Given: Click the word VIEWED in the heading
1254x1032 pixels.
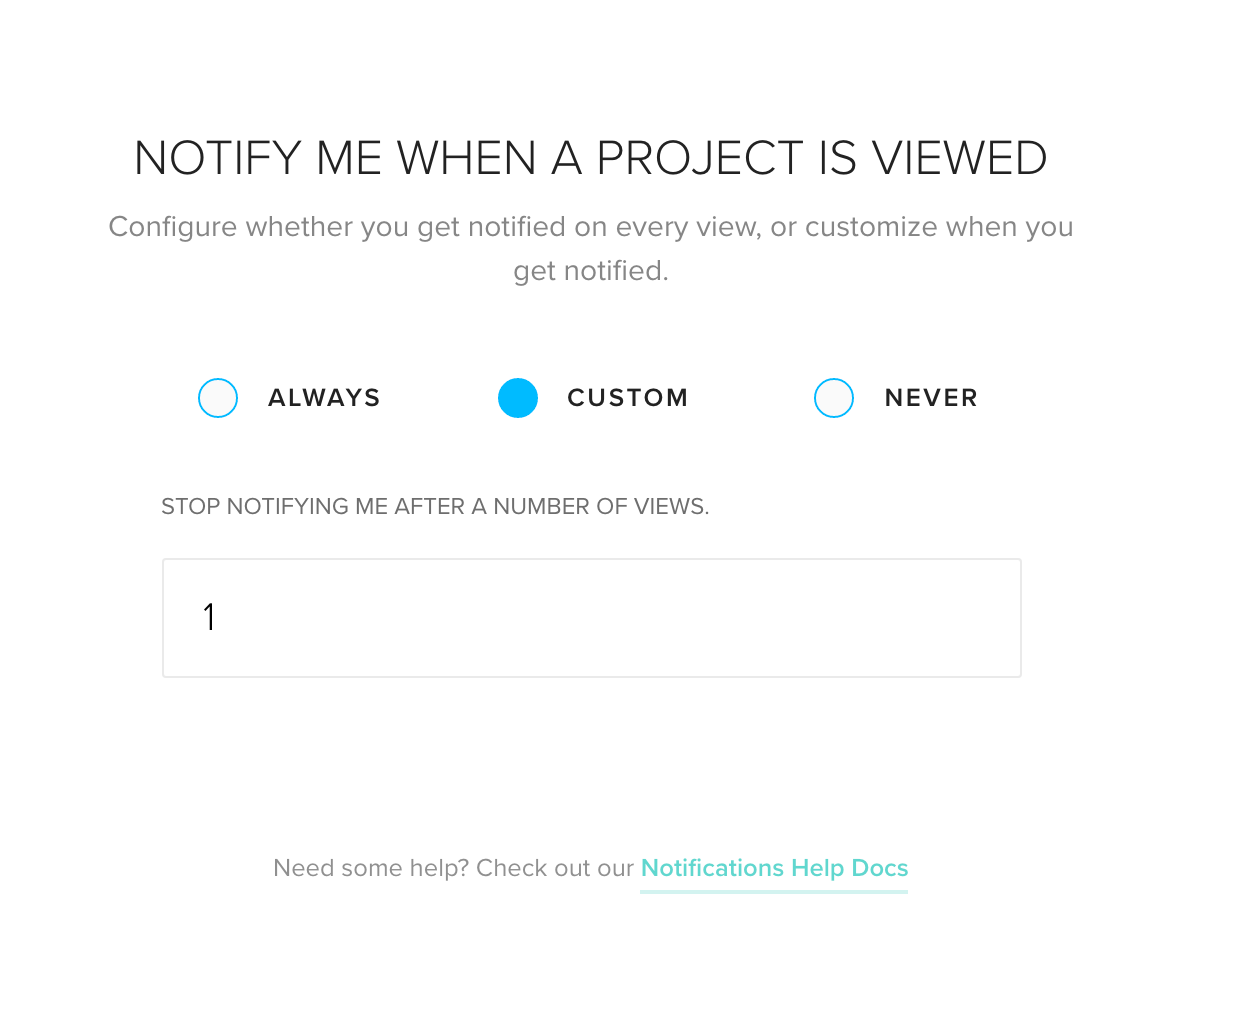Looking at the screenshot, I should 959,158.
